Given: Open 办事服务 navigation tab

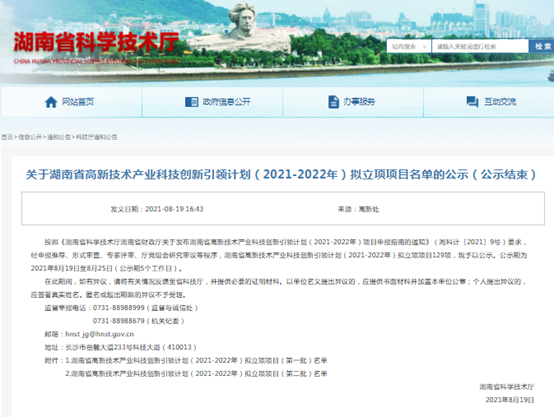Looking at the screenshot, I should click(x=353, y=102).
